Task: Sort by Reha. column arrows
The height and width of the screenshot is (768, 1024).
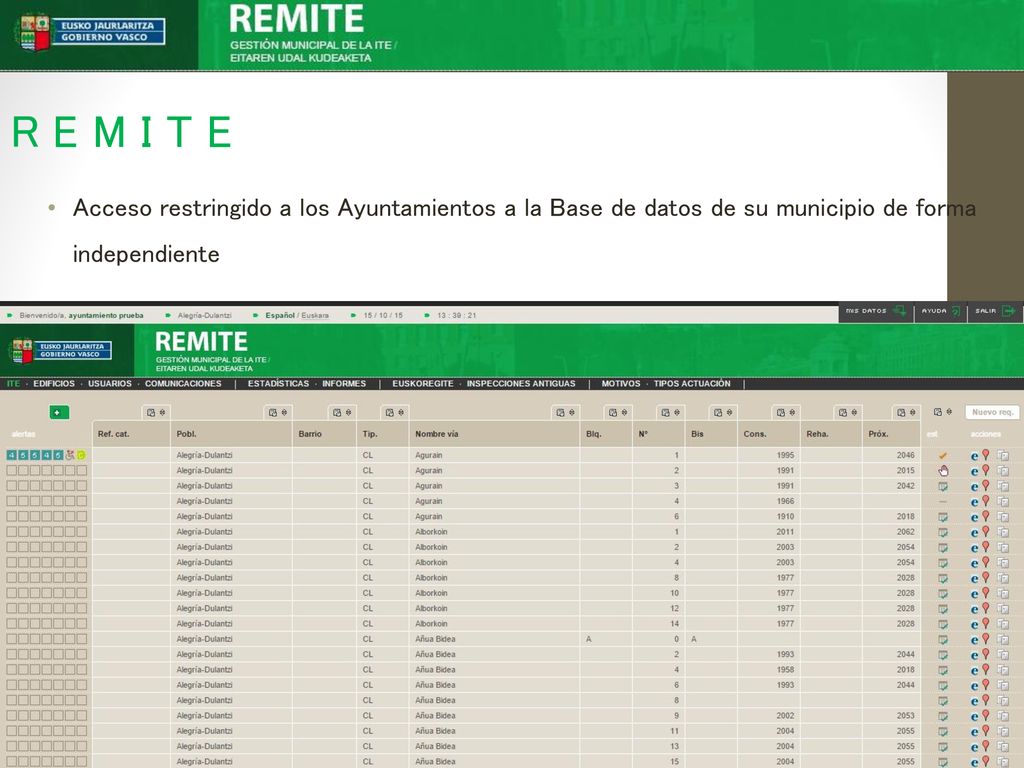Action: [854, 413]
